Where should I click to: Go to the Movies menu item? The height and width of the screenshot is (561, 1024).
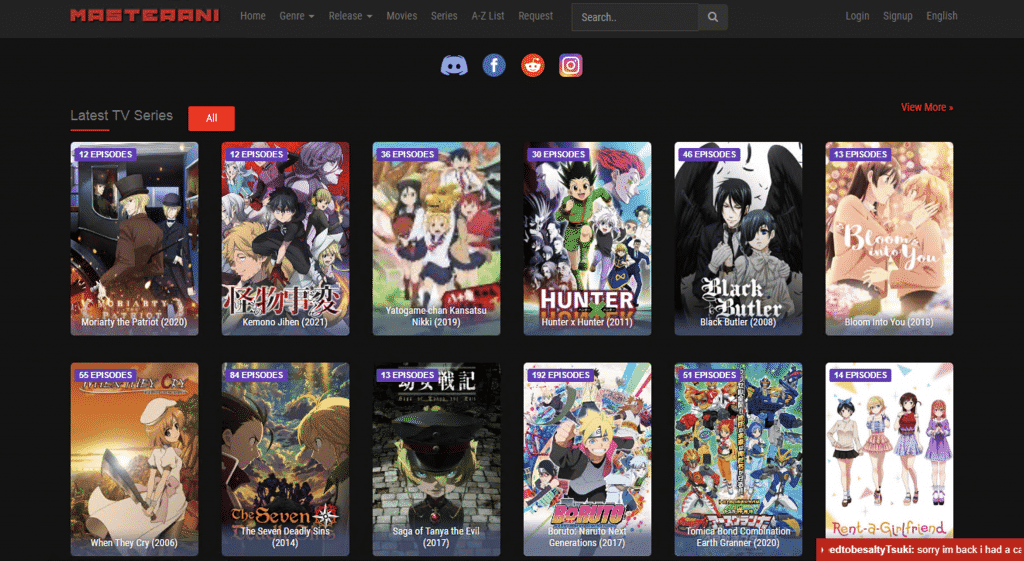(401, 16)
